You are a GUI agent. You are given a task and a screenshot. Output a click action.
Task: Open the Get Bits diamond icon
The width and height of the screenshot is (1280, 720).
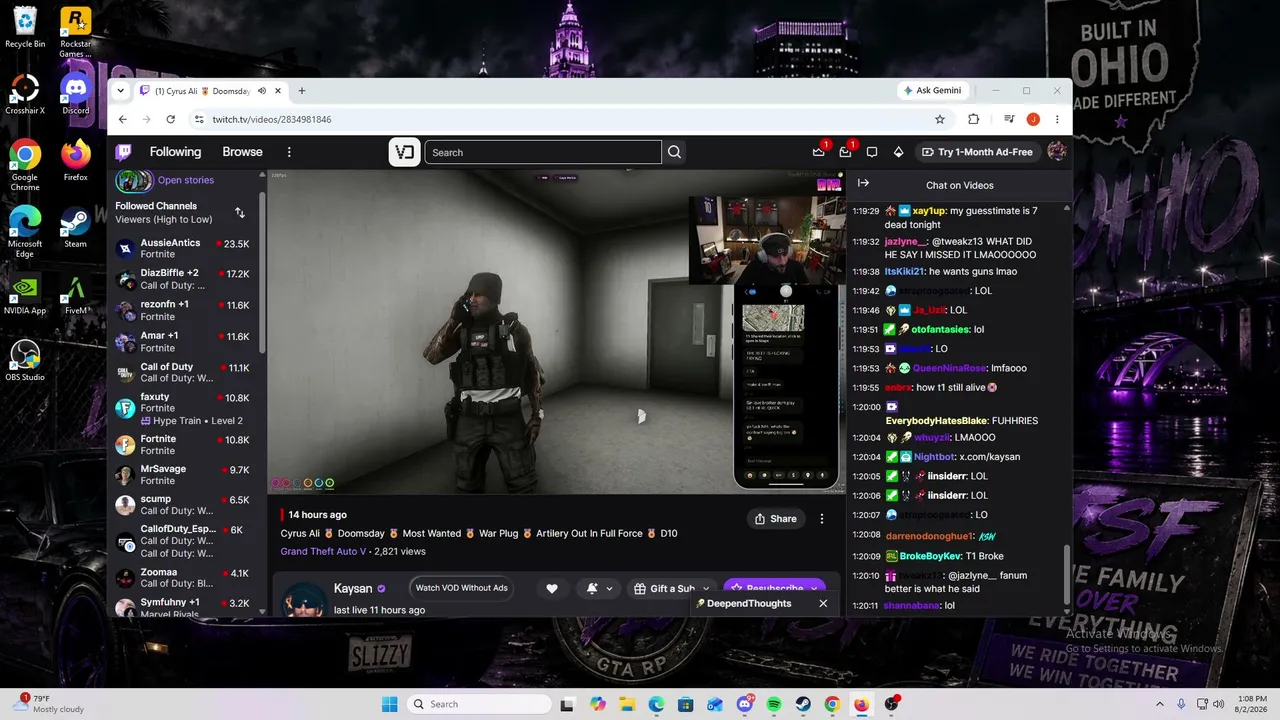coord(898,152)
